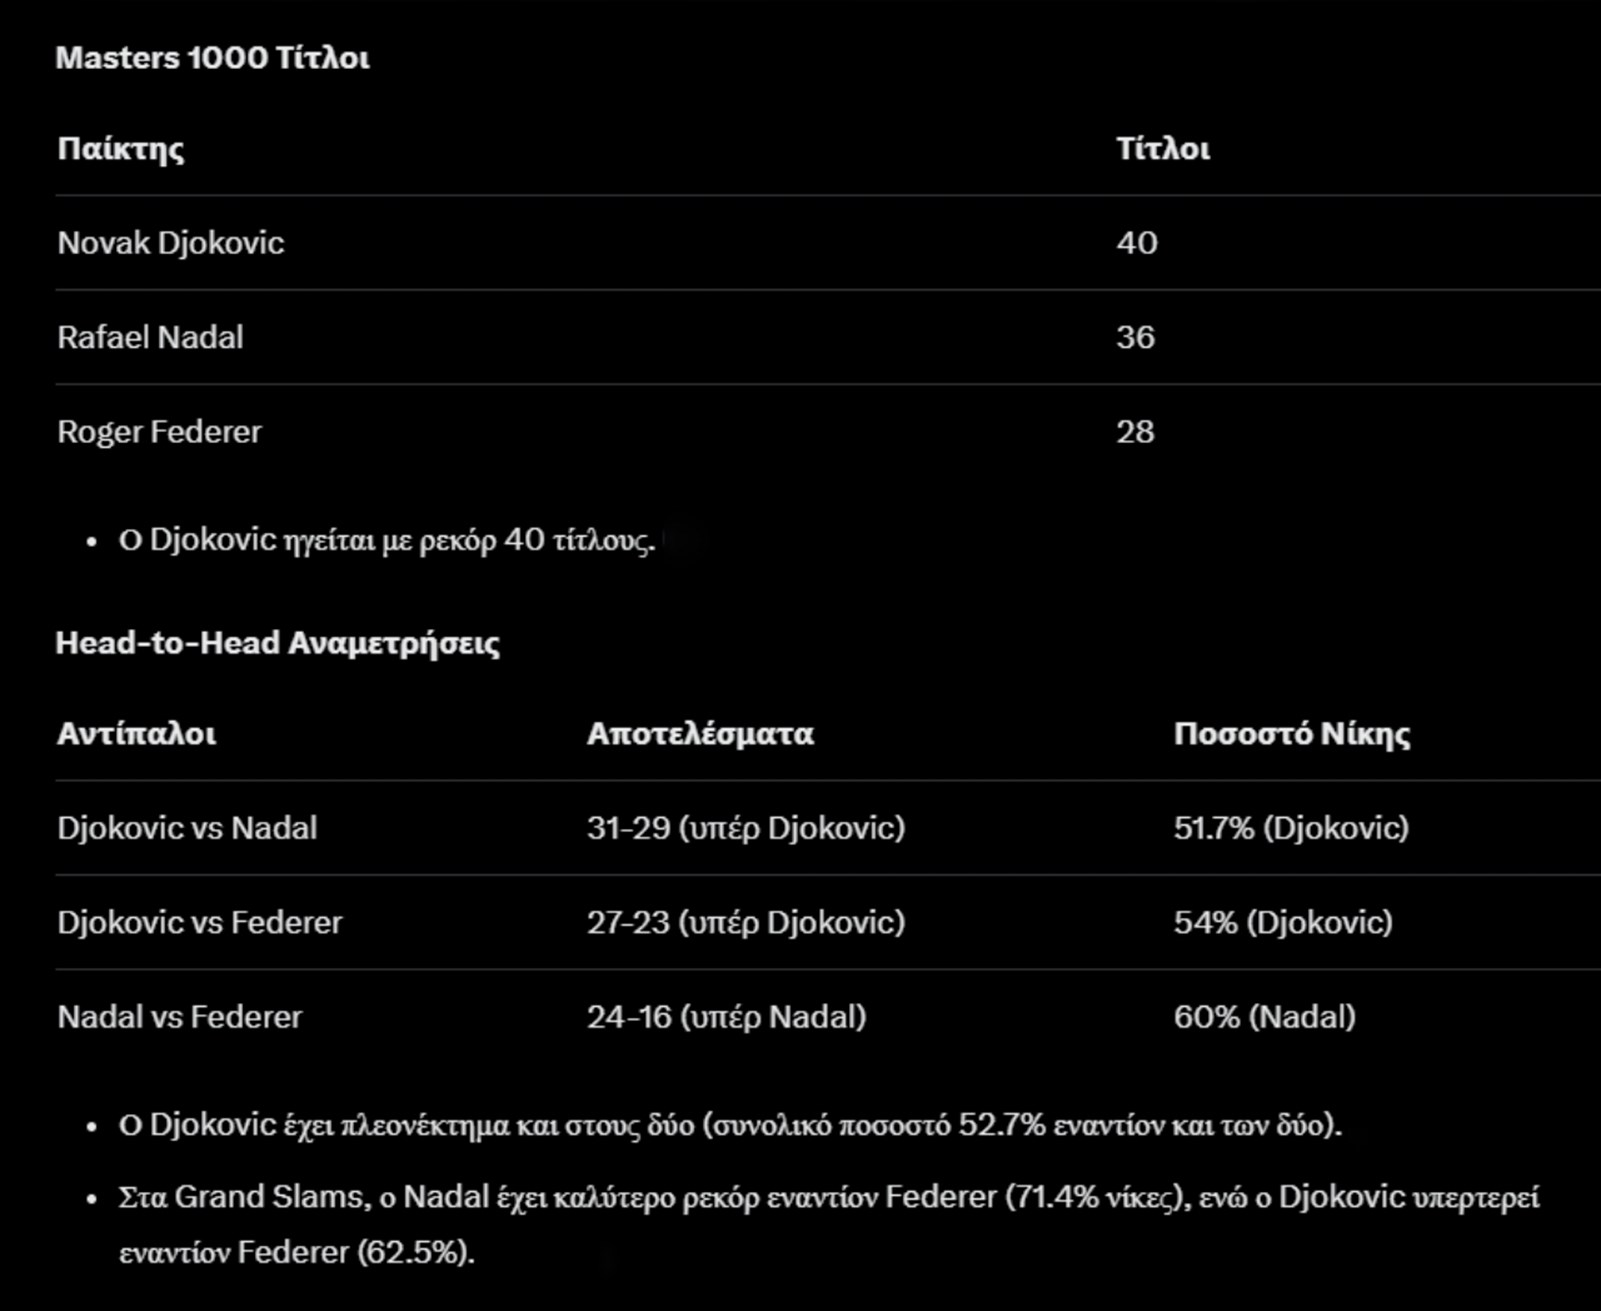Click the 'Αντίπαλοι' column header
Viewport: 1601px width, 1311px height.
click(x=137, y=734)
